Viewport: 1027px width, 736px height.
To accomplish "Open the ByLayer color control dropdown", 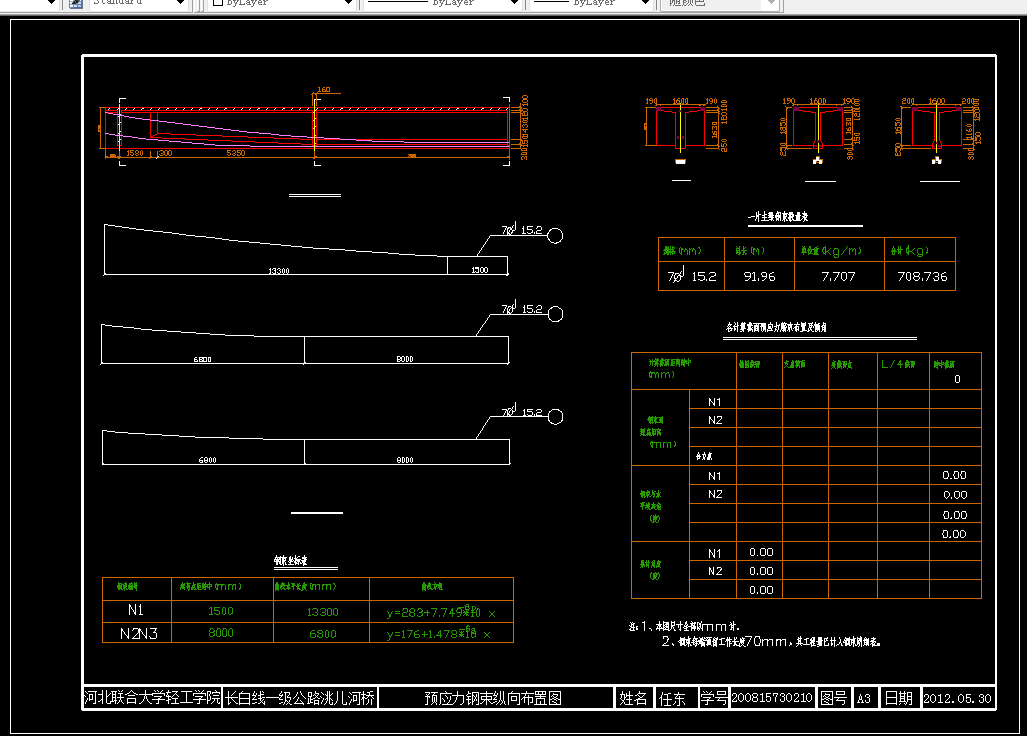I will (282, 3).
